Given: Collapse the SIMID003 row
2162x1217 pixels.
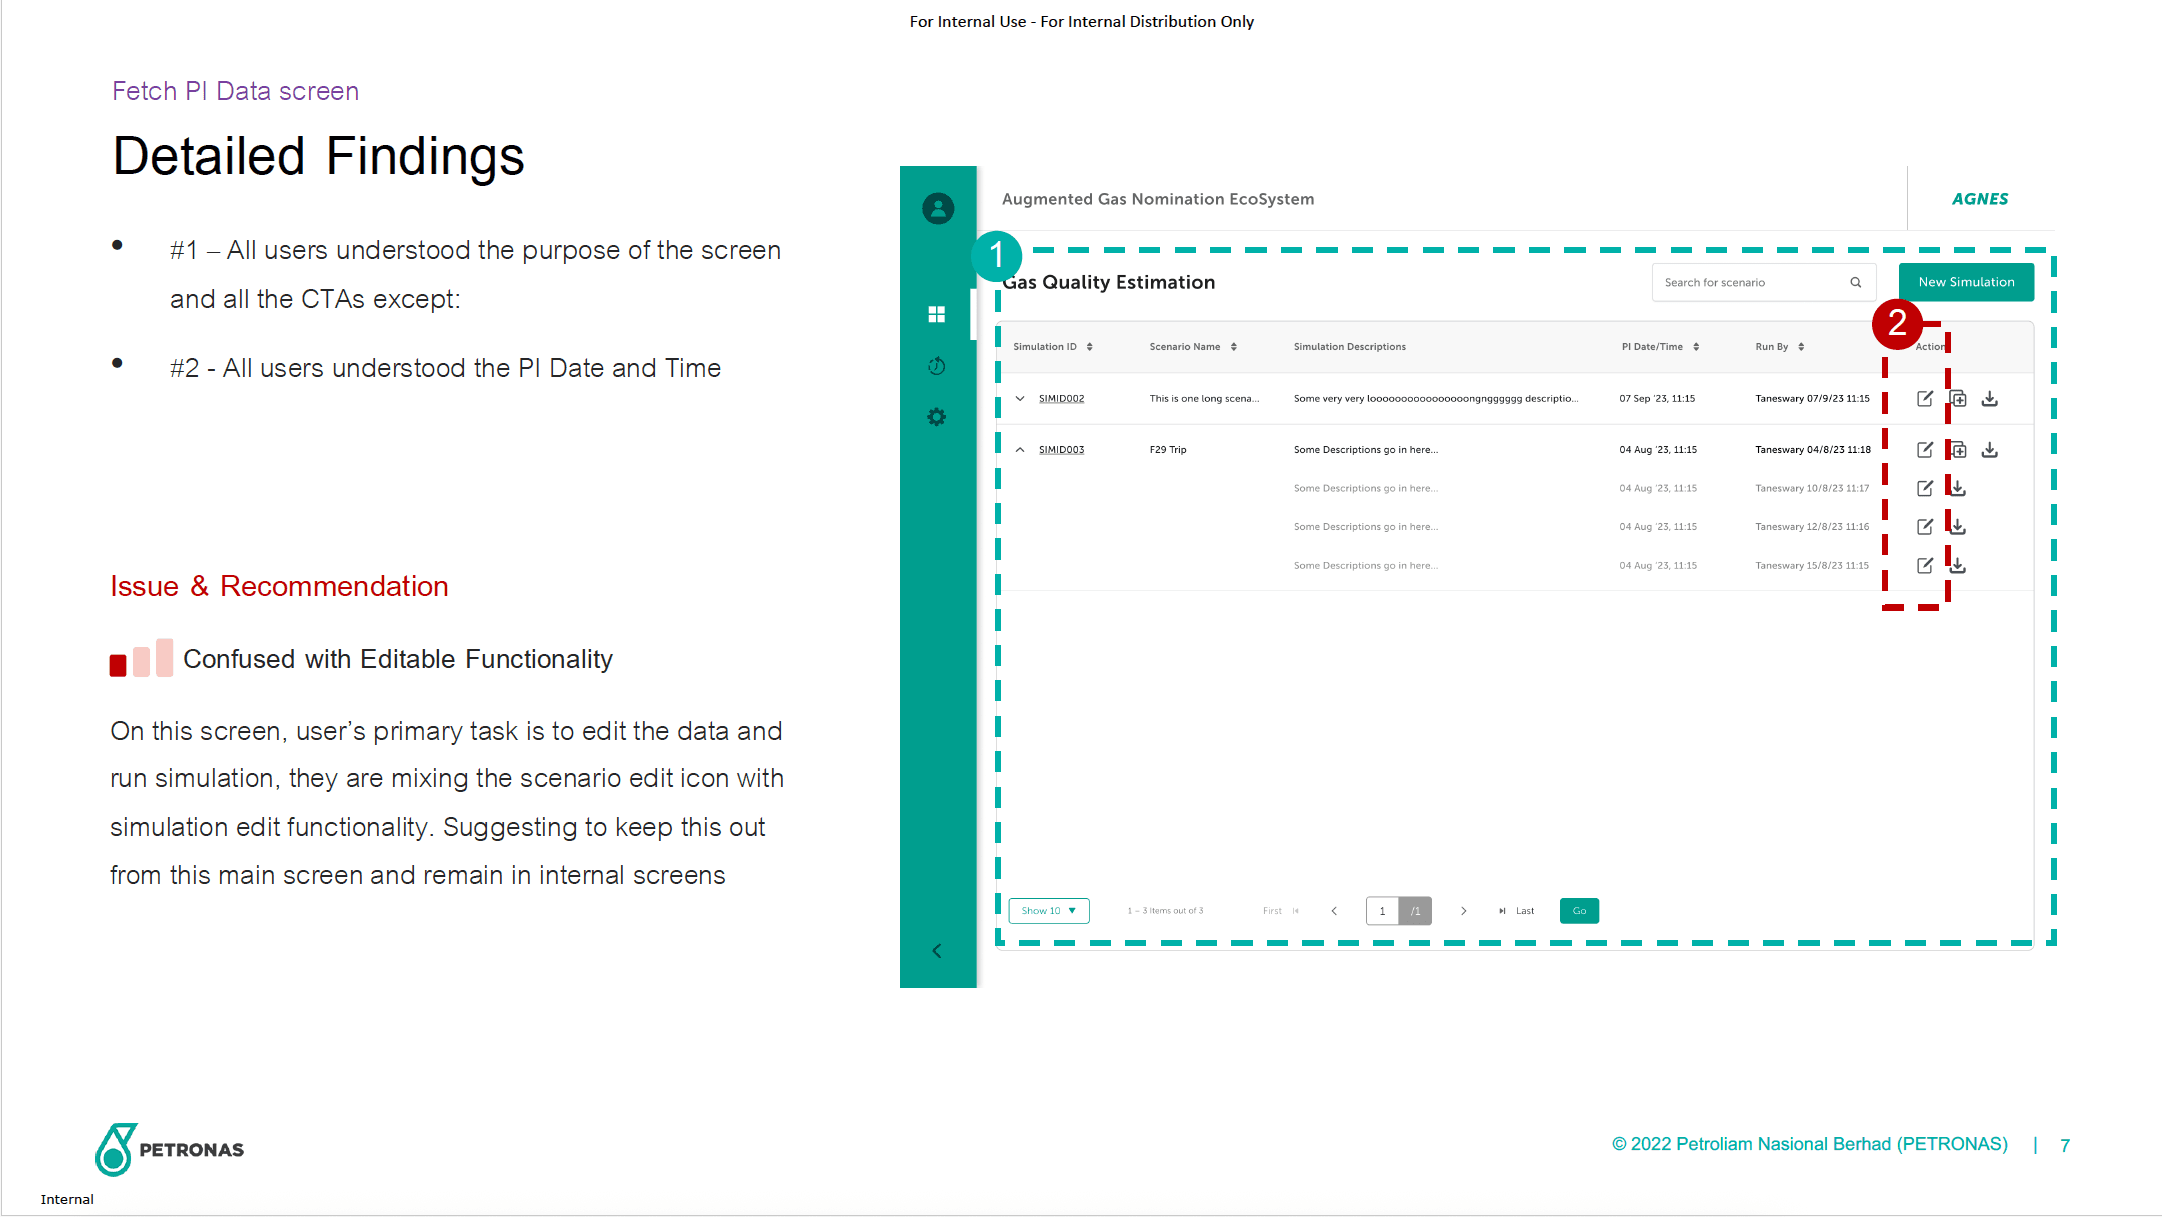Looking at the screenshot, I should coord(1020,450).
